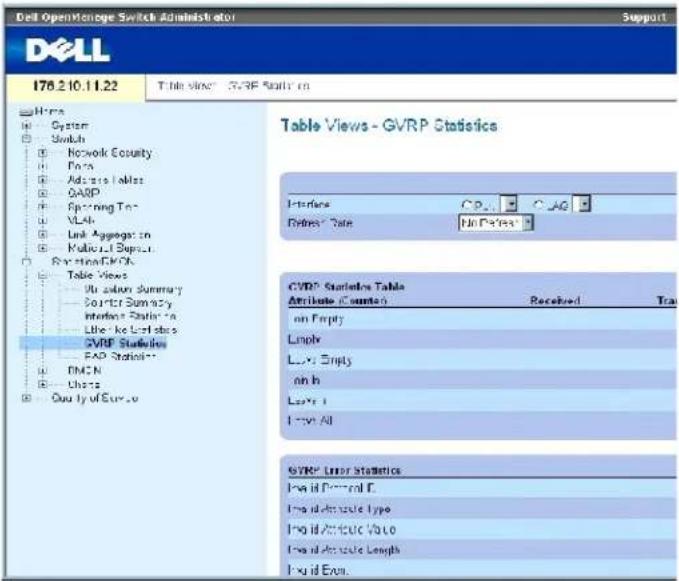Click the Invalid Attribute Type row
Screen dimensions: 679x581
478,509
